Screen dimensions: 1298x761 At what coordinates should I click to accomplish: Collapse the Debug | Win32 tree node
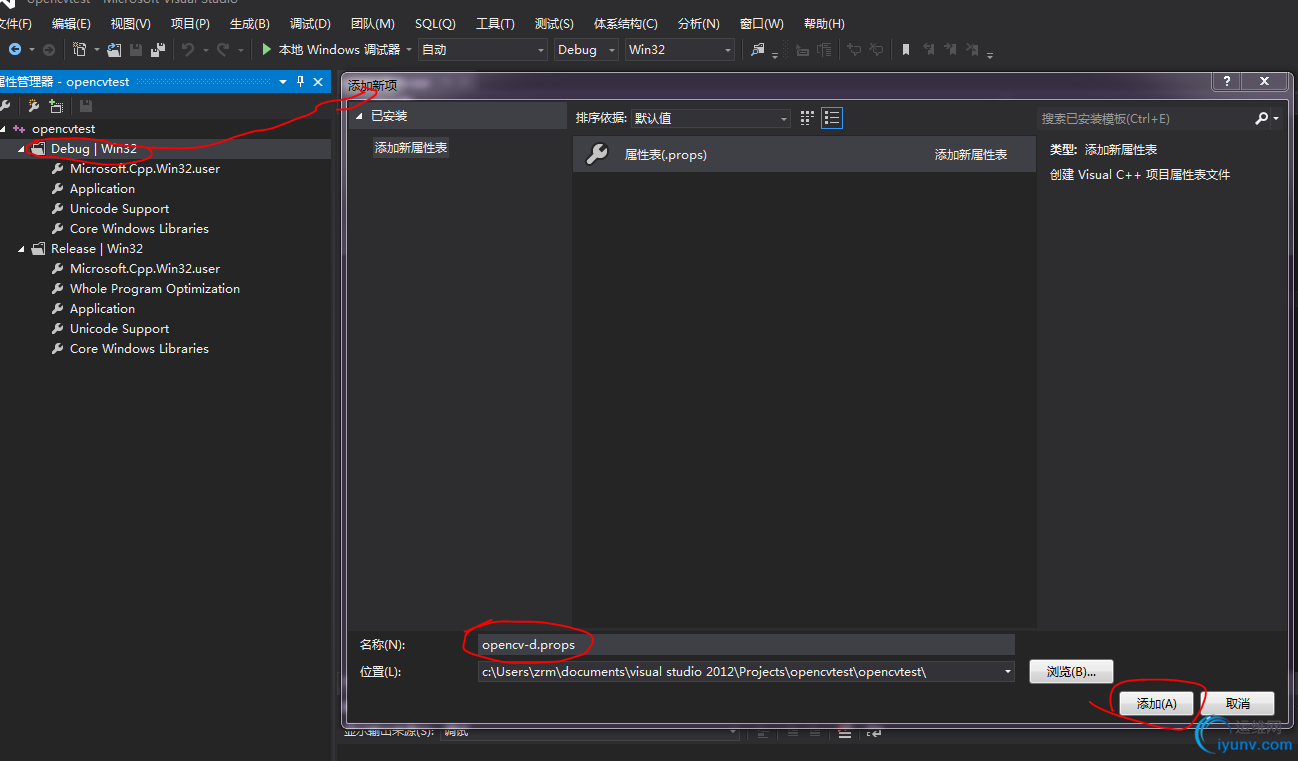(x=22, y=149)
